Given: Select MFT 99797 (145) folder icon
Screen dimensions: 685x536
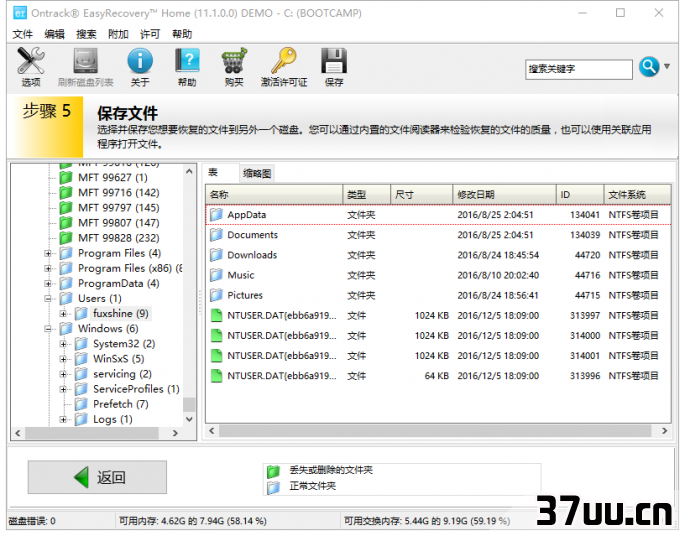Looking at the screenshot, I should (x=66, y=207).
